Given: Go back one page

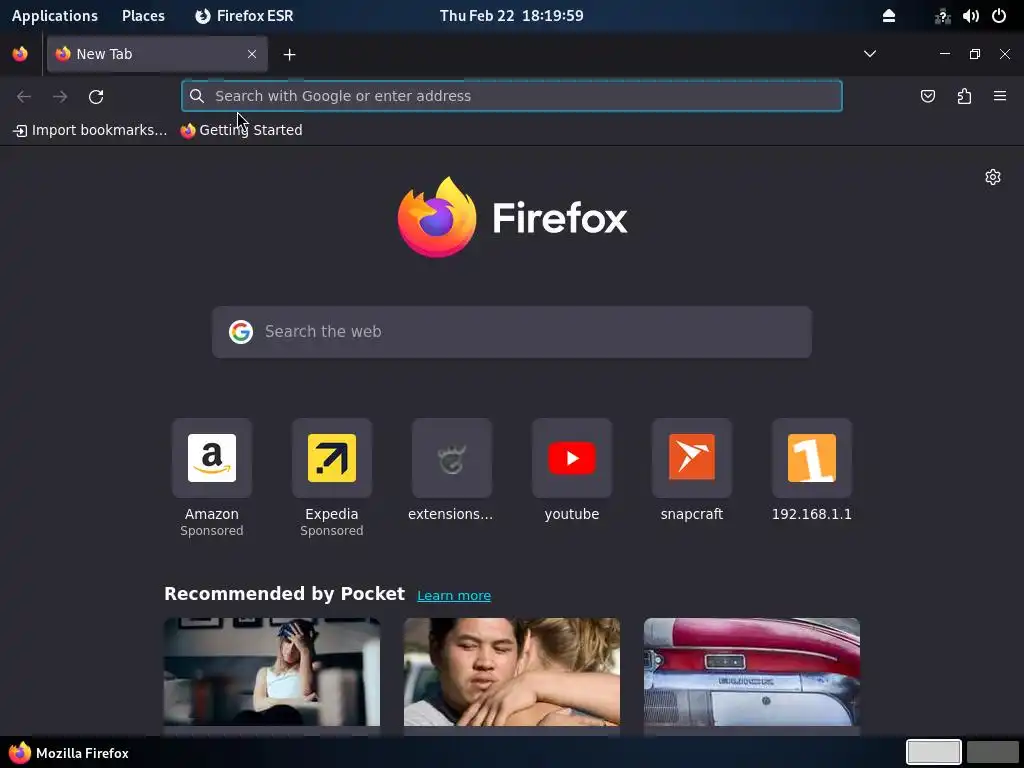Looking at the screenshot, I should 24,97.
